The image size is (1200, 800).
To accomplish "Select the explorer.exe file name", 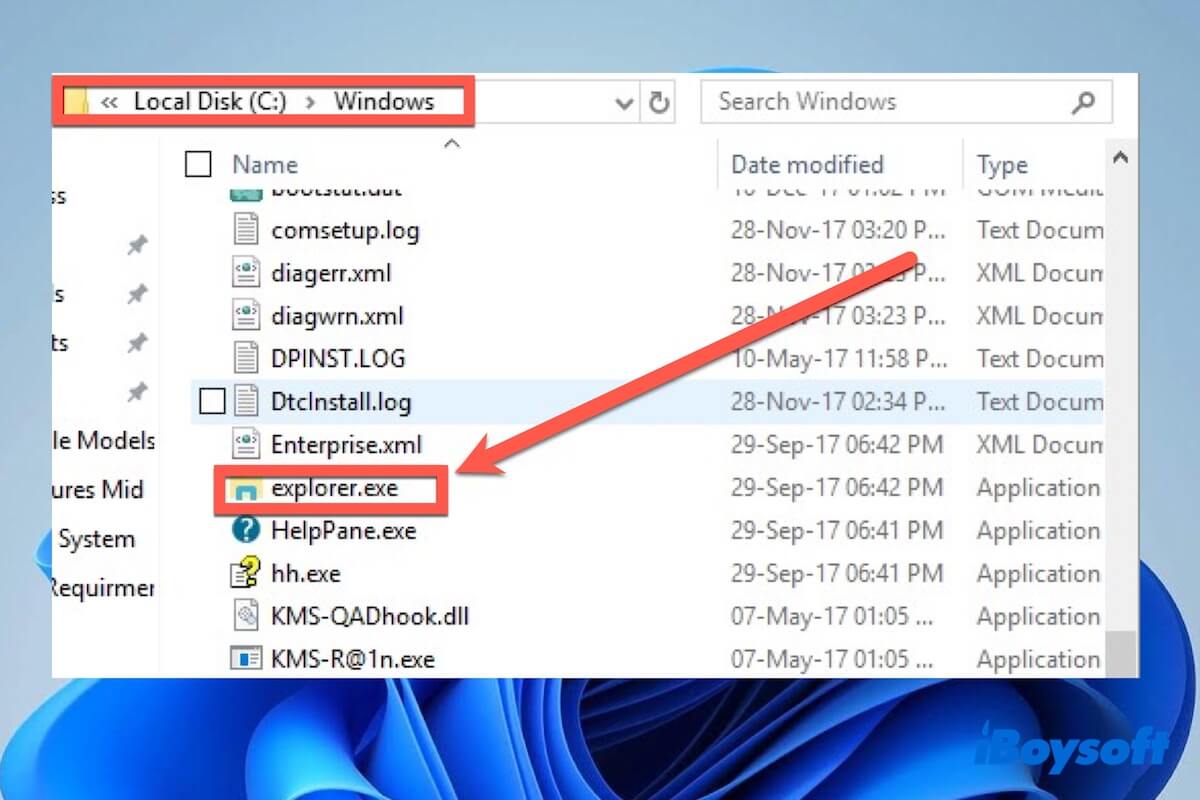I will point(334,489).
